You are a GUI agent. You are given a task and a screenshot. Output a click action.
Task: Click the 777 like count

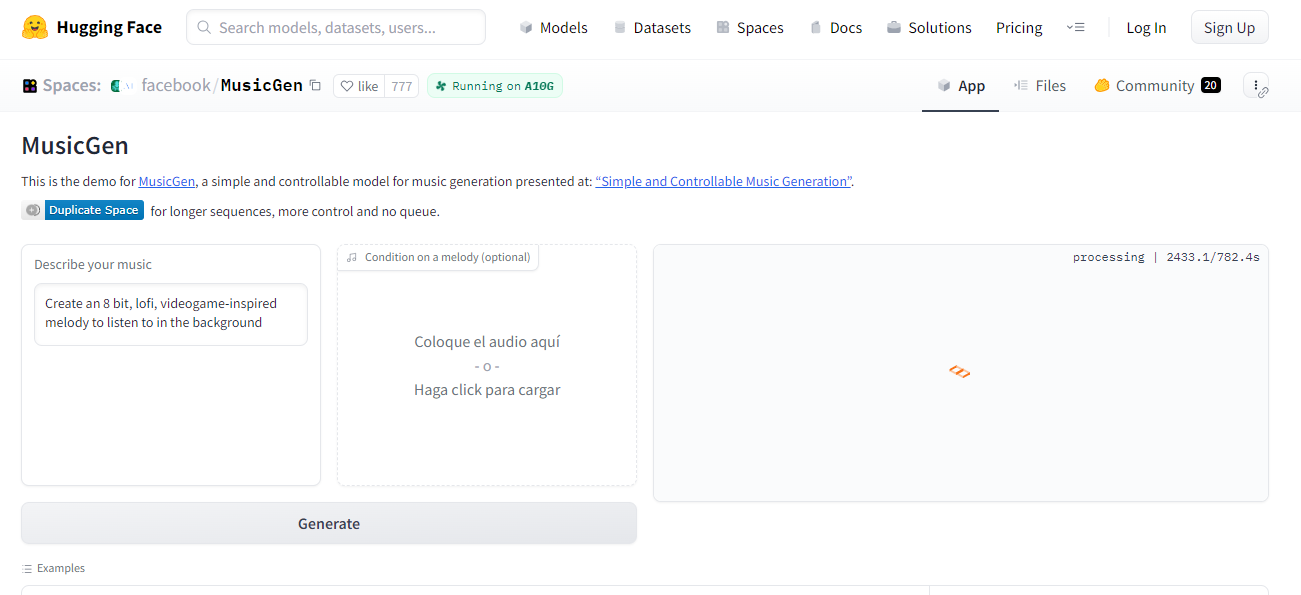pyautogui.click(x=401, y=86)
